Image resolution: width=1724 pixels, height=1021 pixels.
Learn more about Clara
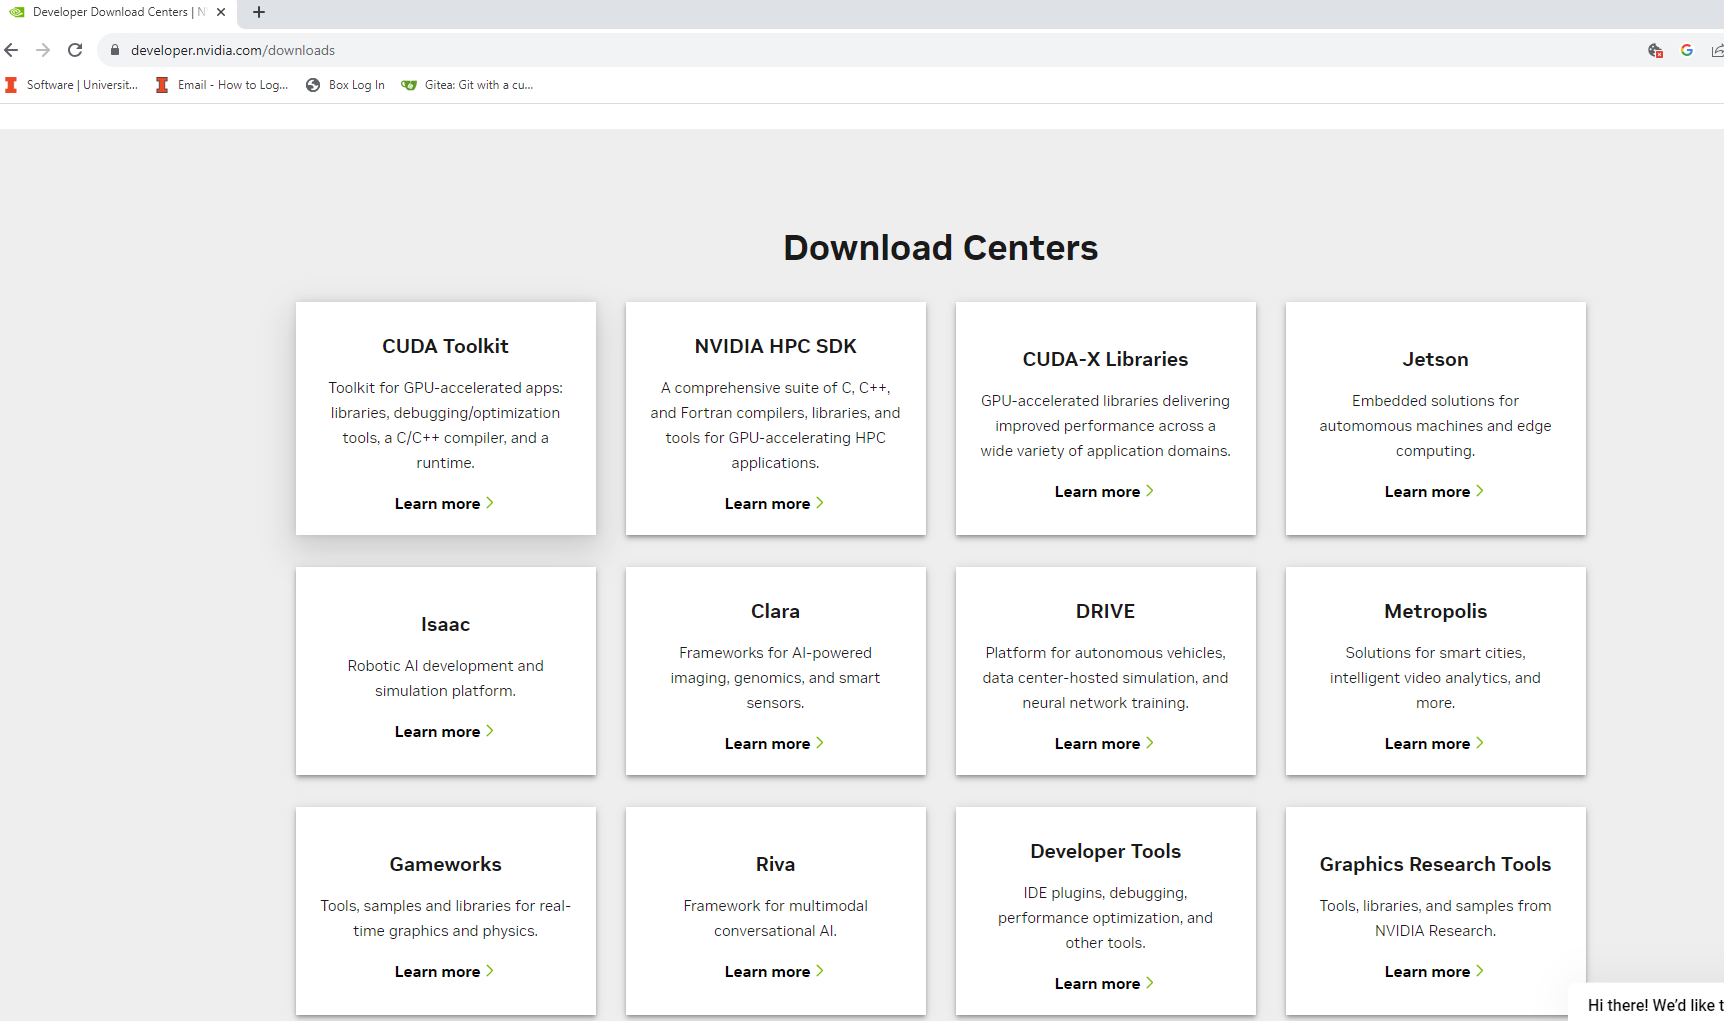774,744
